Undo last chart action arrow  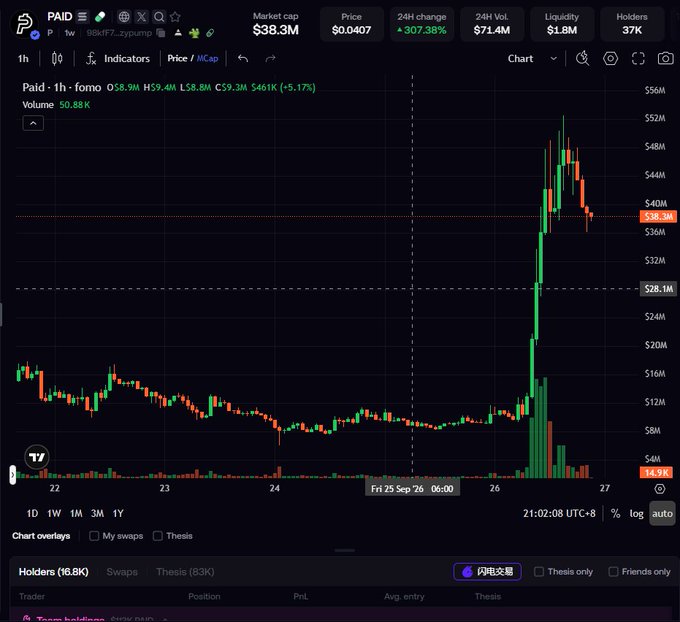click(x=243, y=58)
